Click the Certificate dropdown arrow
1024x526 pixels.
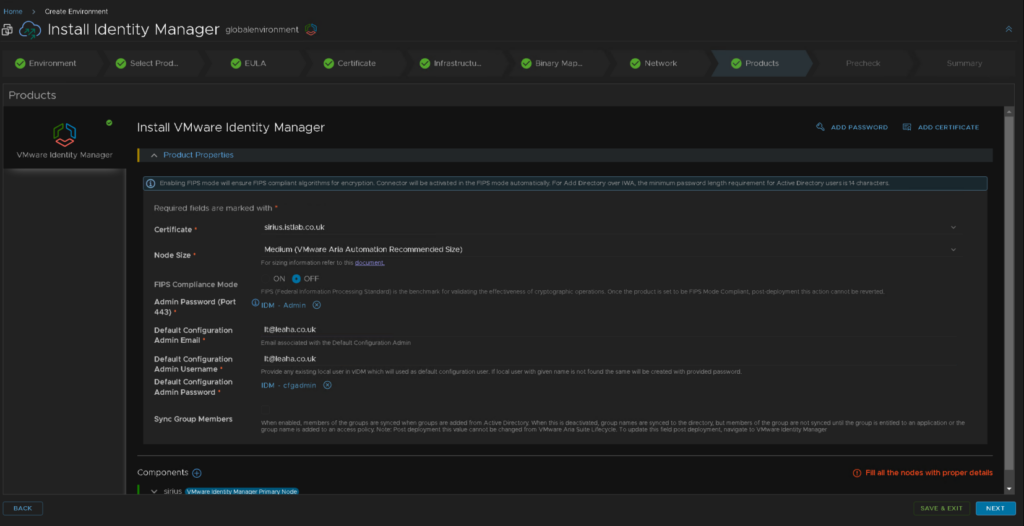(x=953, y=227)
